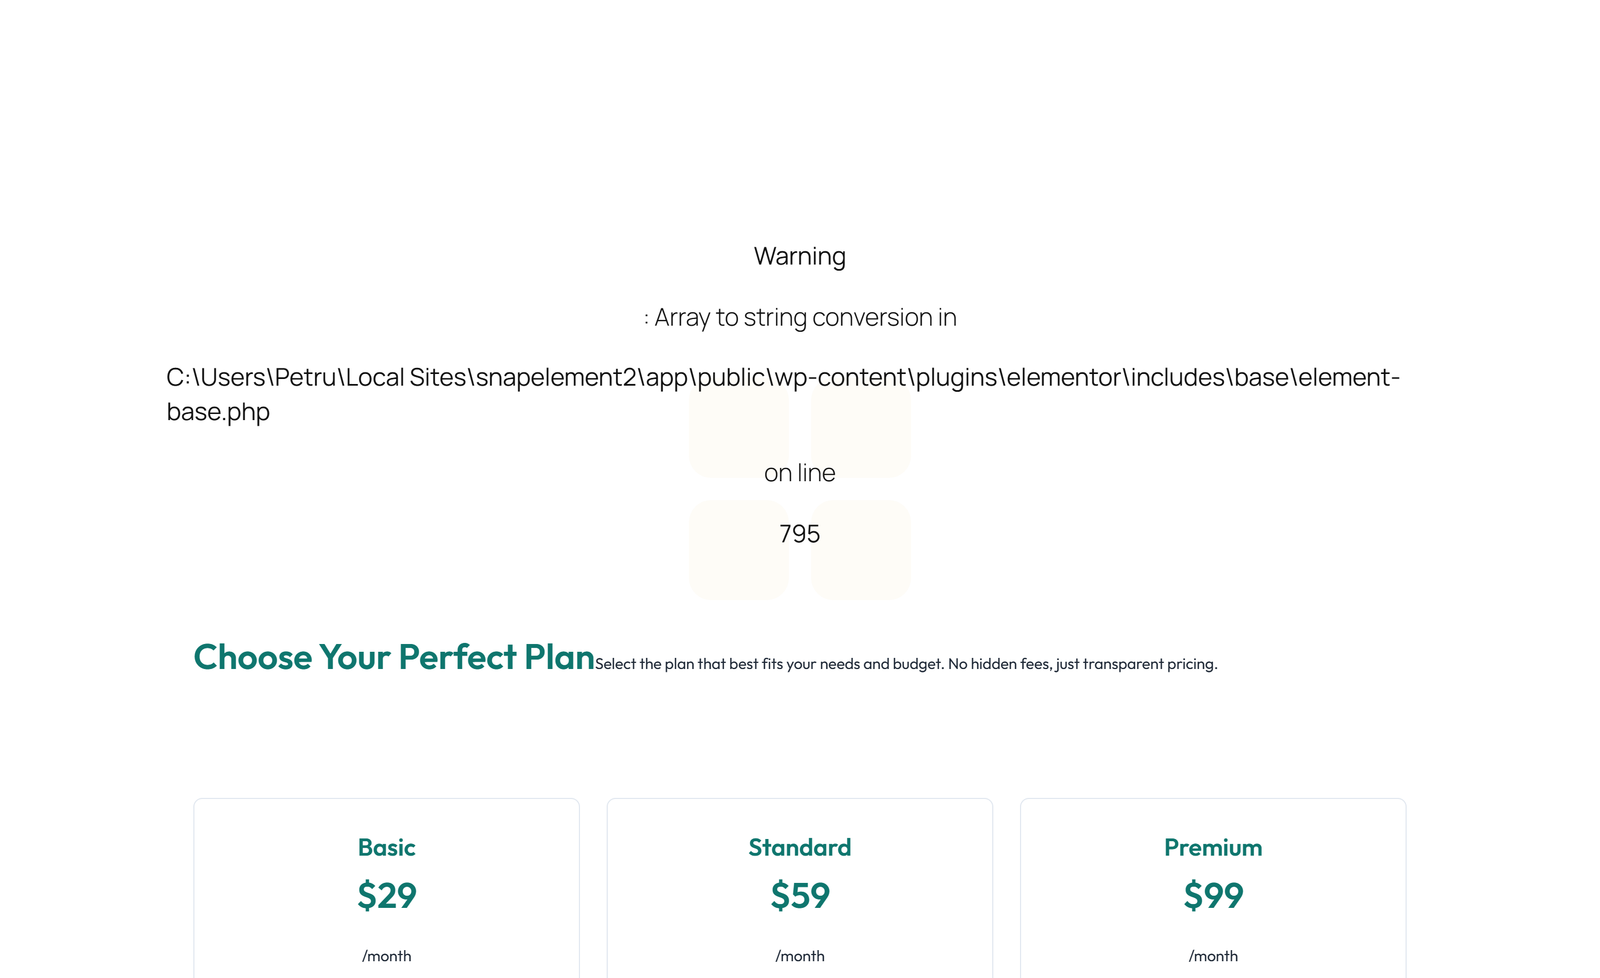Click the 'Warning' heading text
This screenshot has width=1600, height=978.
tap(799, 256)
